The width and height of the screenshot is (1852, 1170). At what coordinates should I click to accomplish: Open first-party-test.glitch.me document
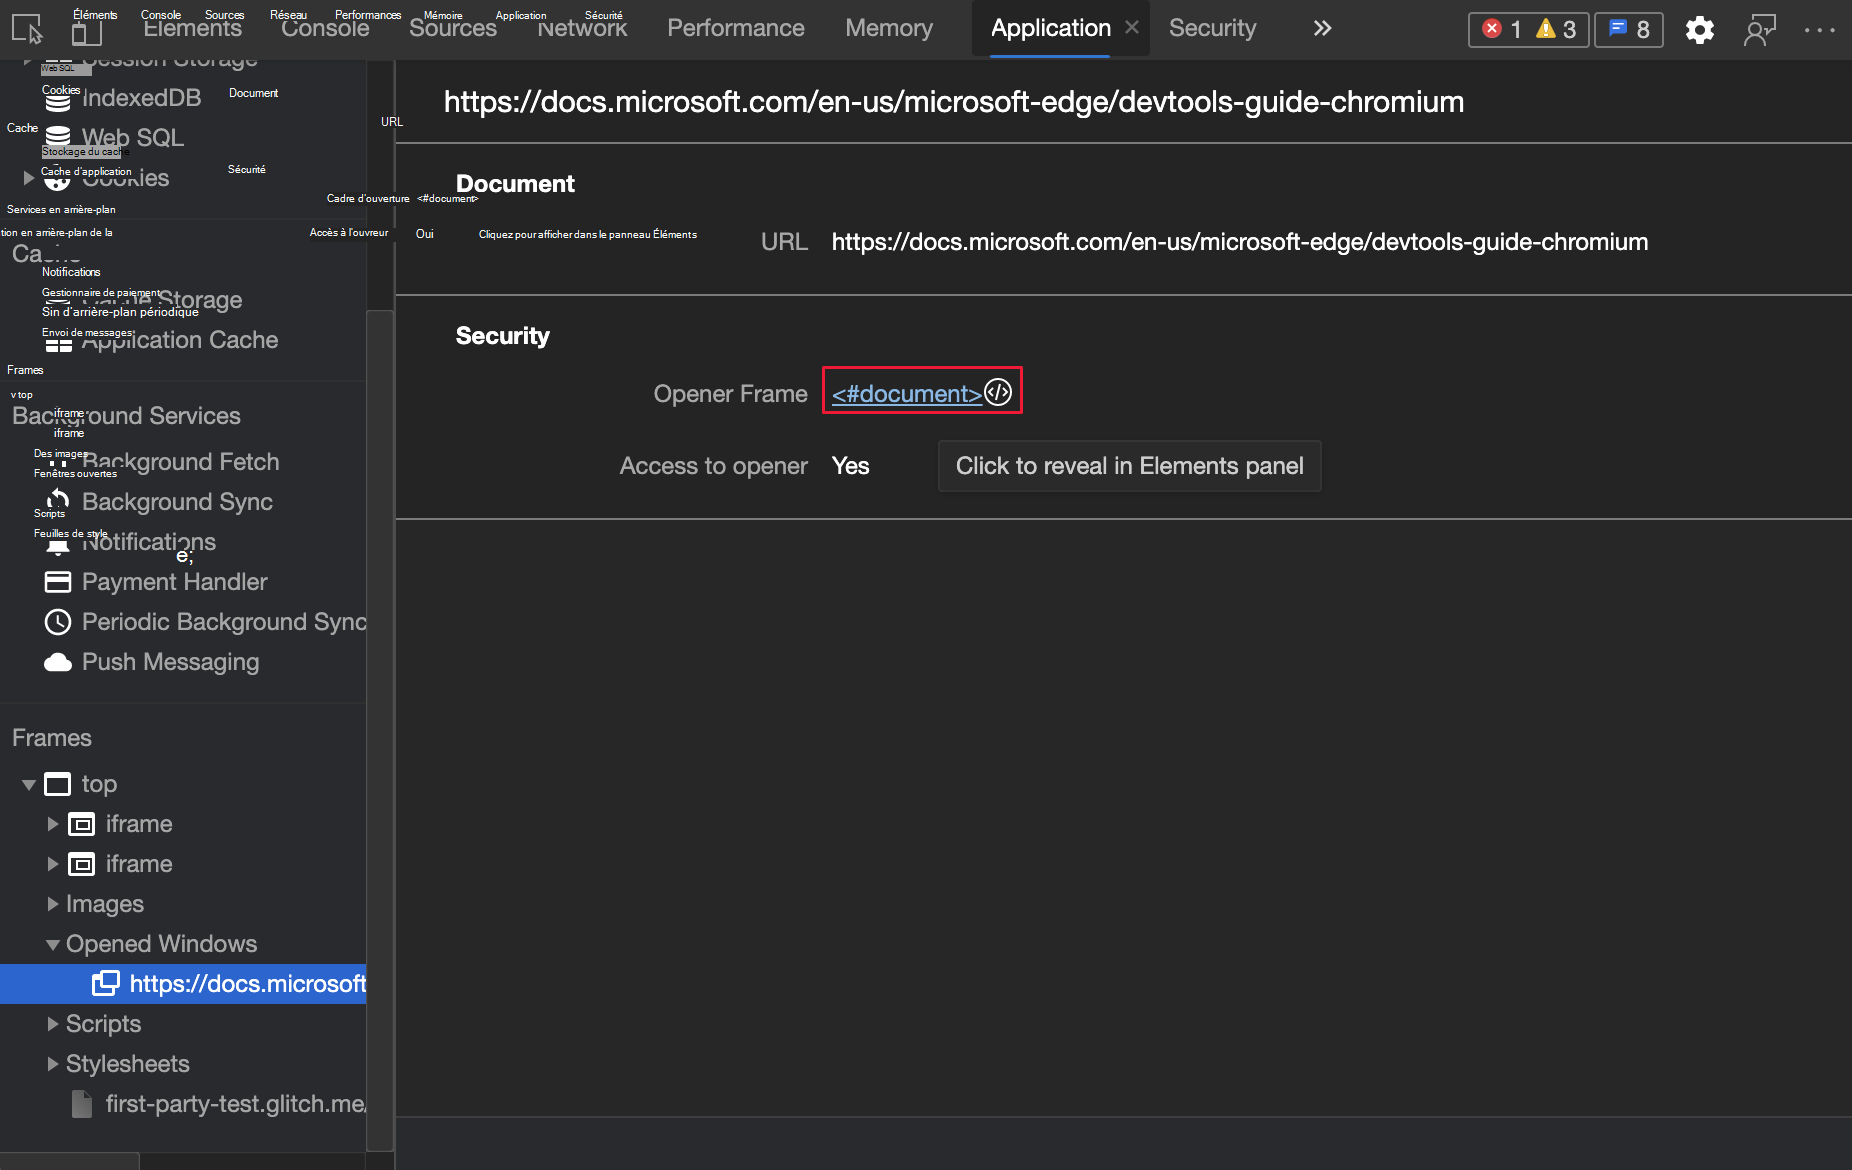pos(236,1104)
